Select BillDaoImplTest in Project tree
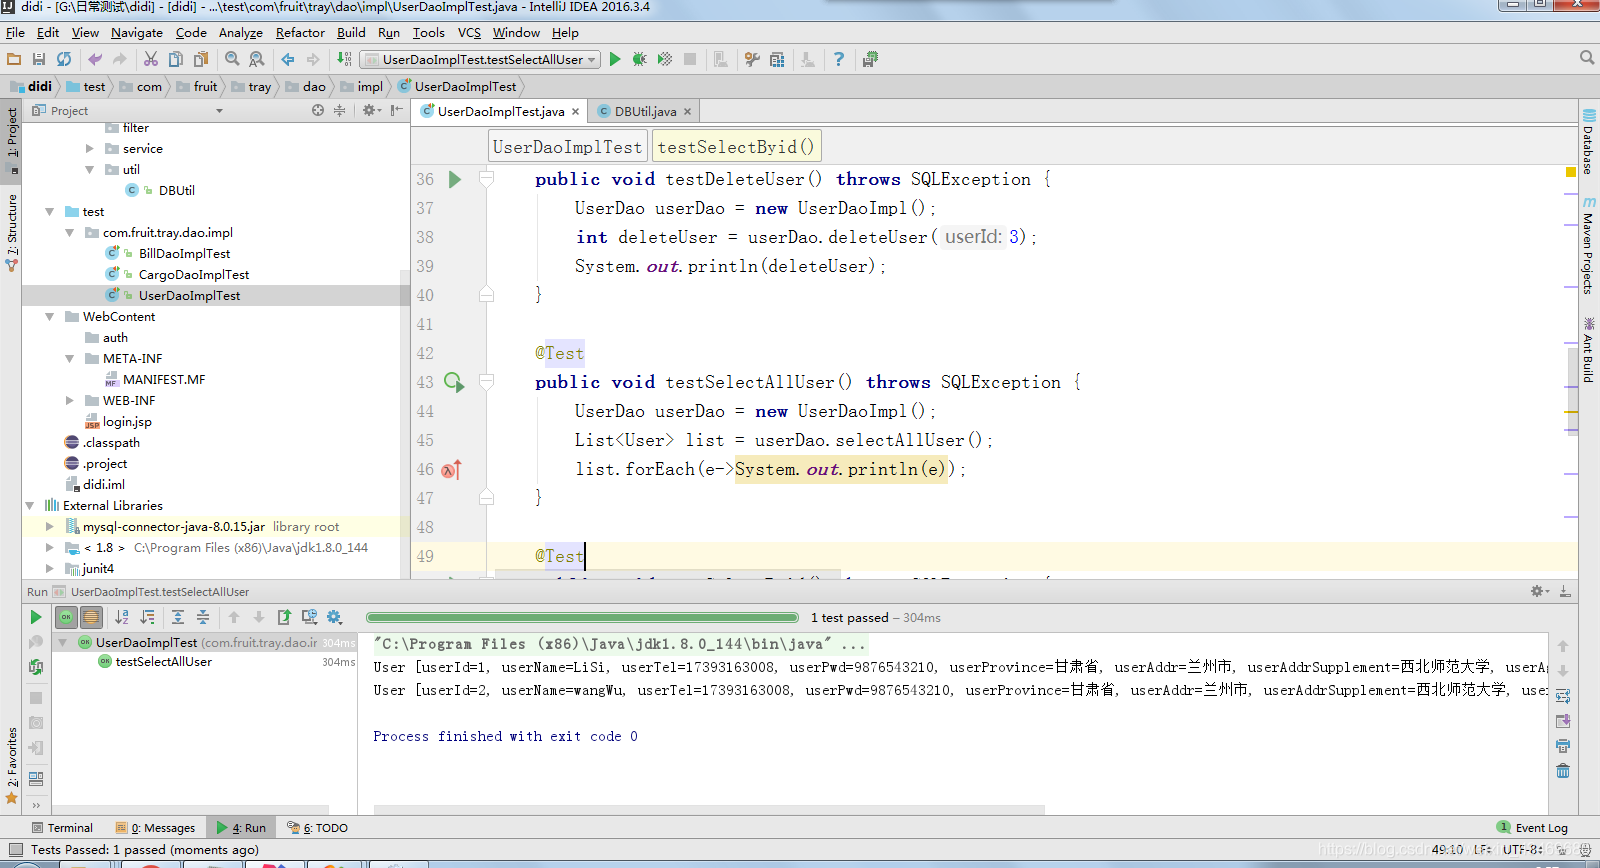The height and width of the screenshot is (868, 1600). pos(184,253)
